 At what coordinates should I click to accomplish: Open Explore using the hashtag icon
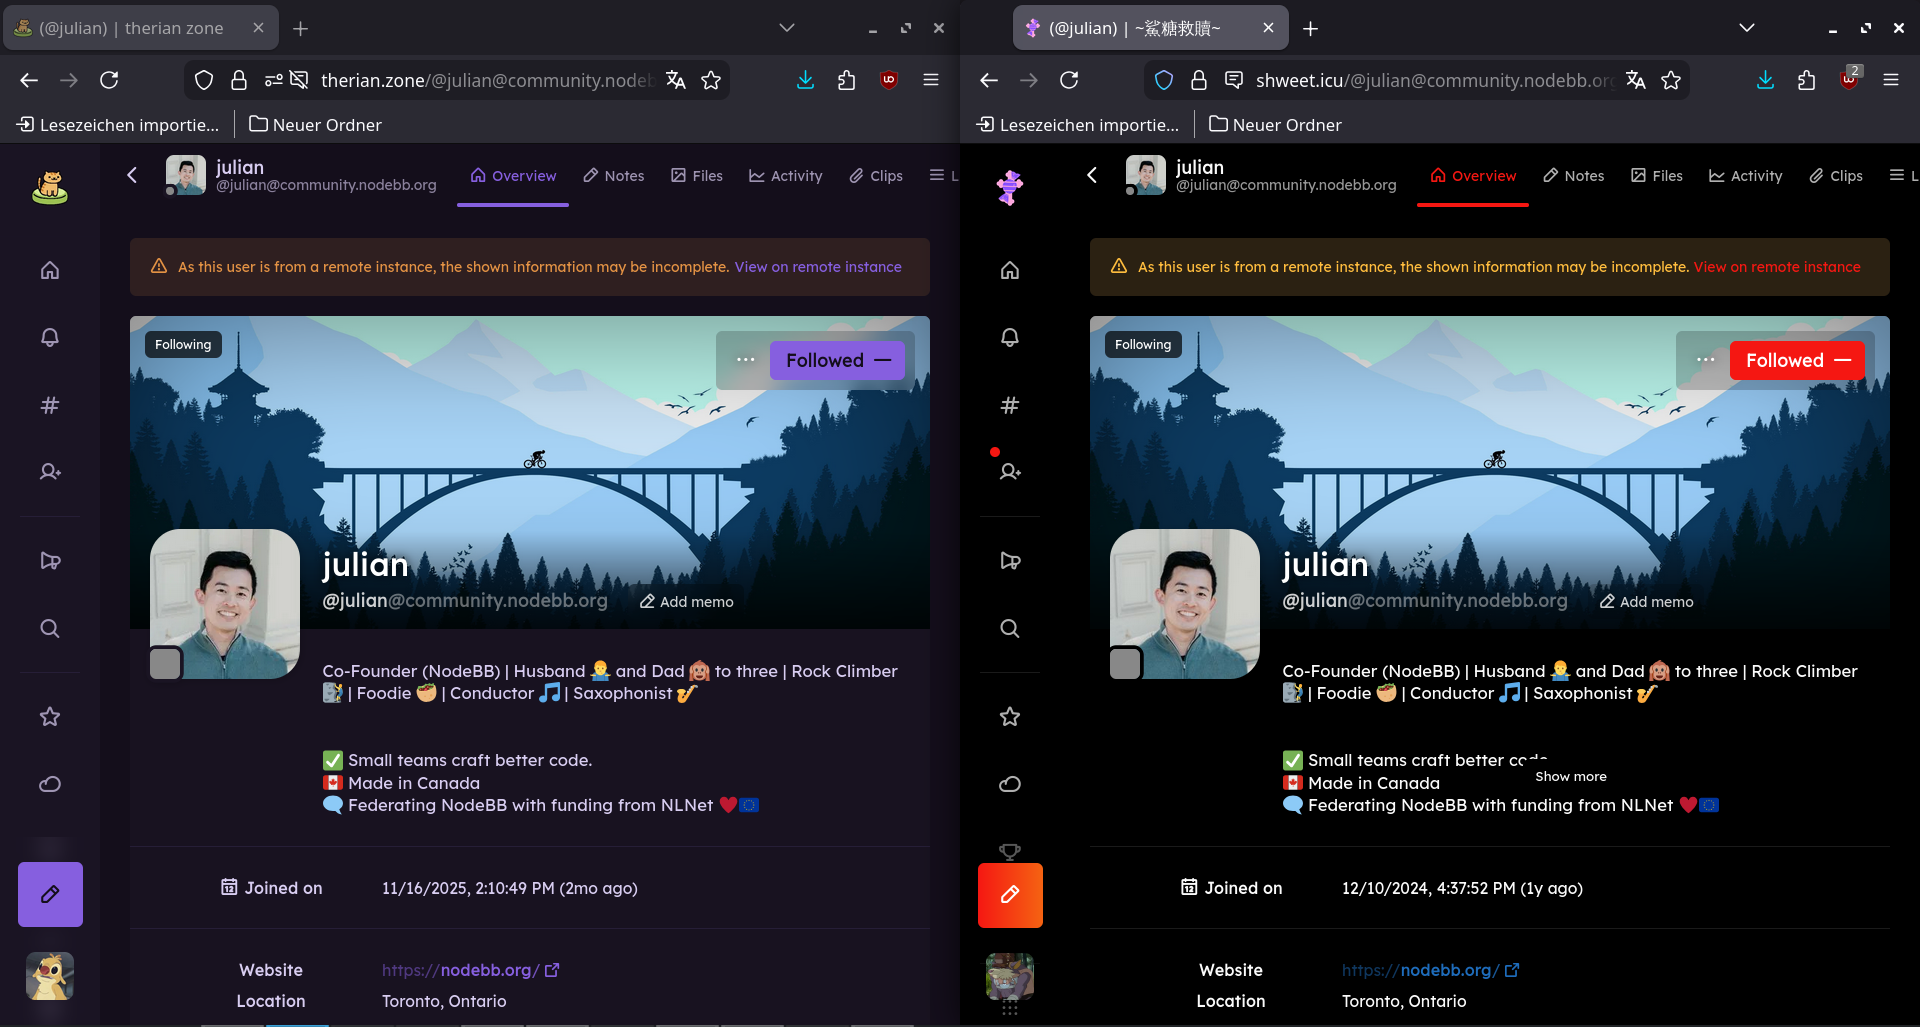(x=1010, y=405)
